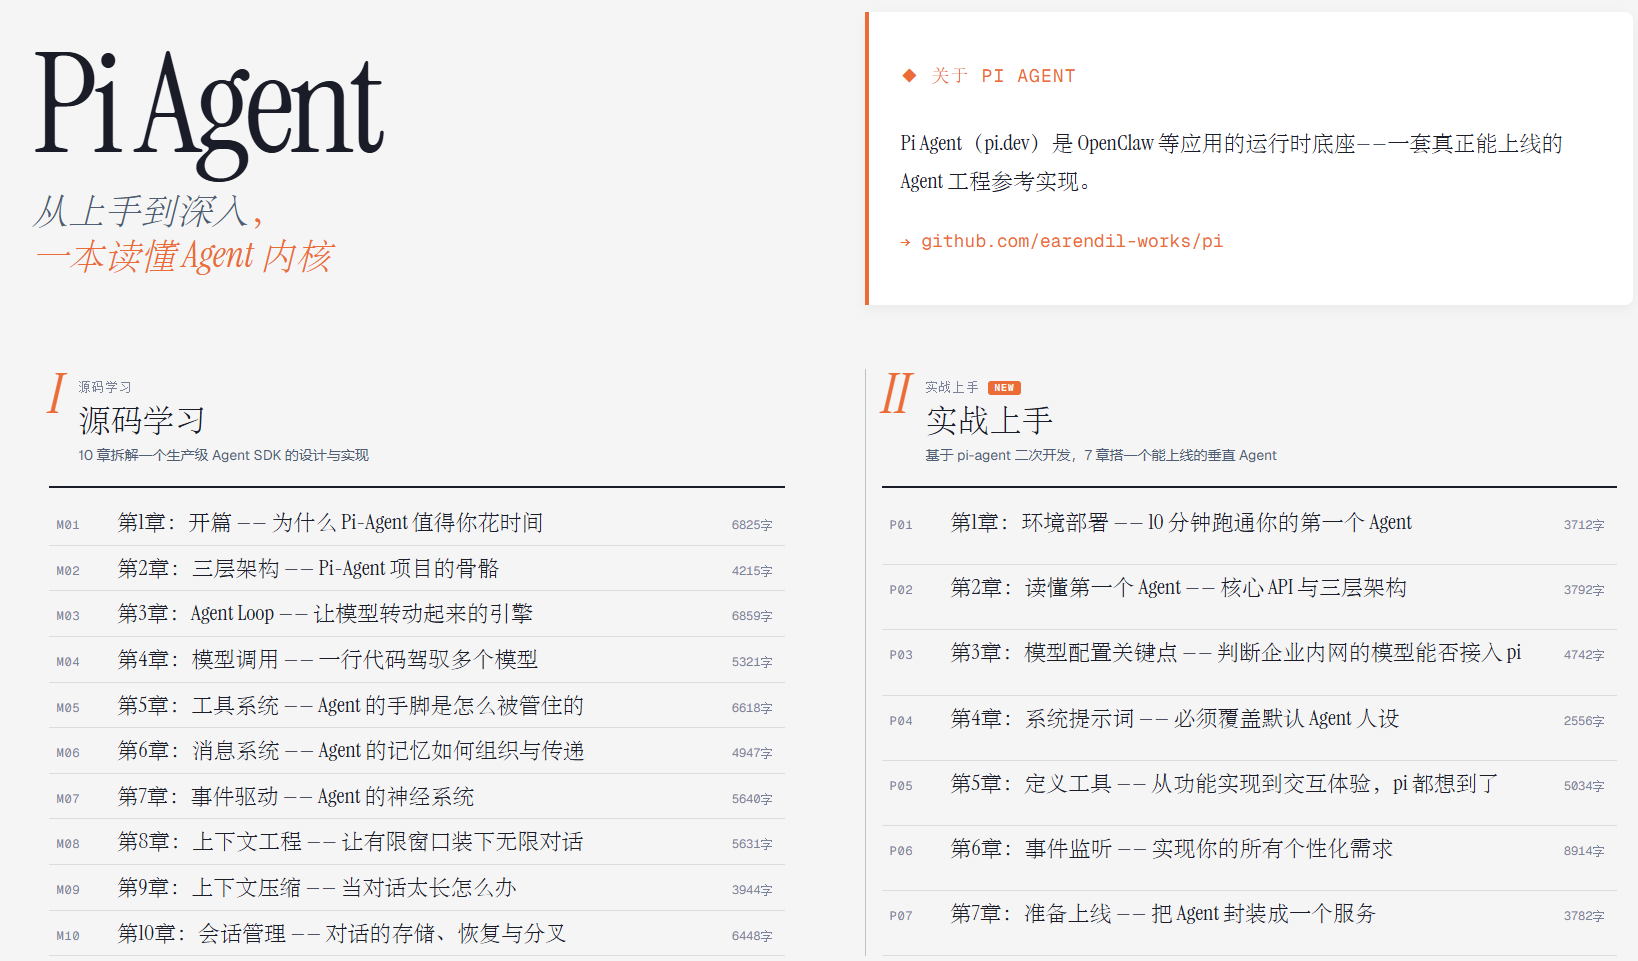Open chapter M09 上下文压缩 — 当对话太长怎么办

coord(417,888)
